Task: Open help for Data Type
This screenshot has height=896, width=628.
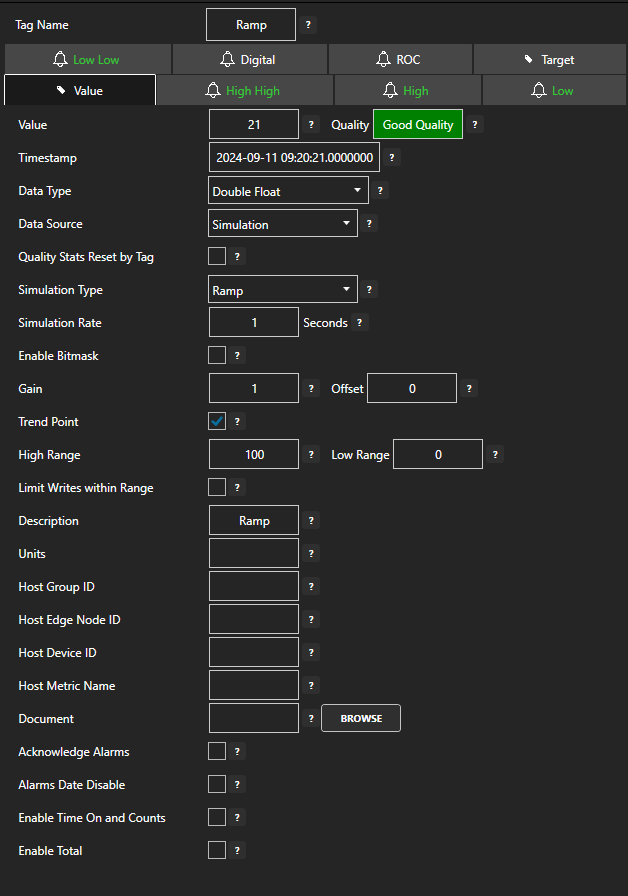Action: pos(380,191)
